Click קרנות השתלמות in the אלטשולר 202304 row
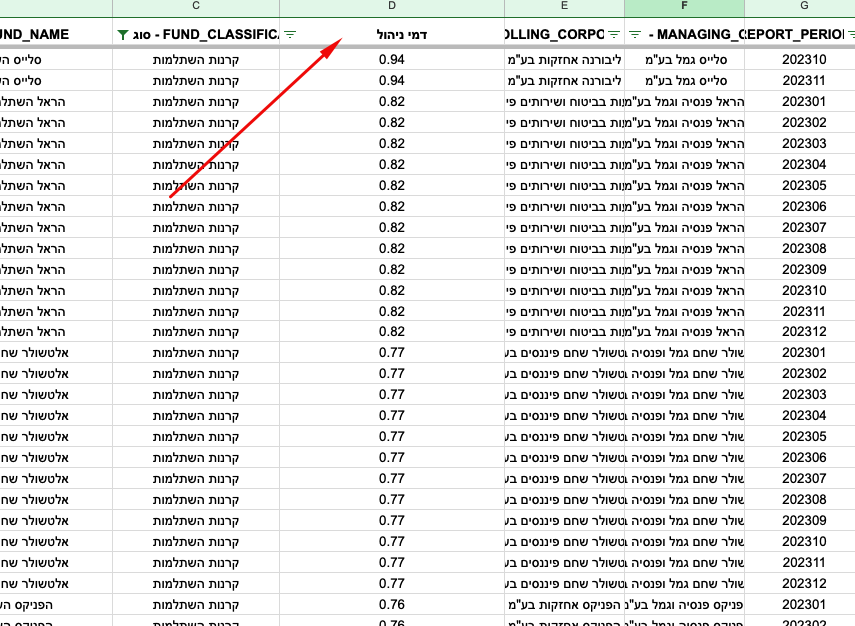 tap(196, 416)
